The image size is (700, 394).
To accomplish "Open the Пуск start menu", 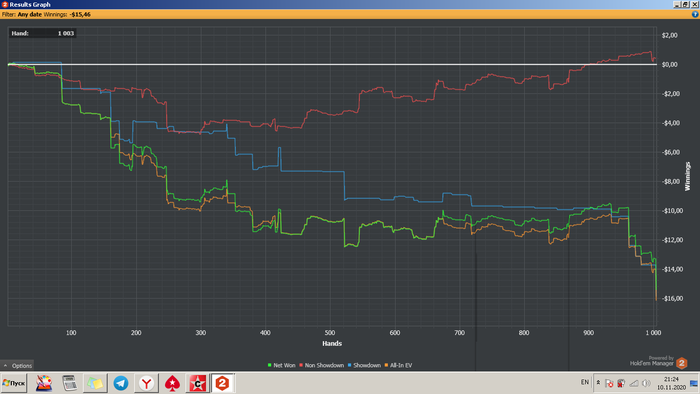I will point(14,383).
